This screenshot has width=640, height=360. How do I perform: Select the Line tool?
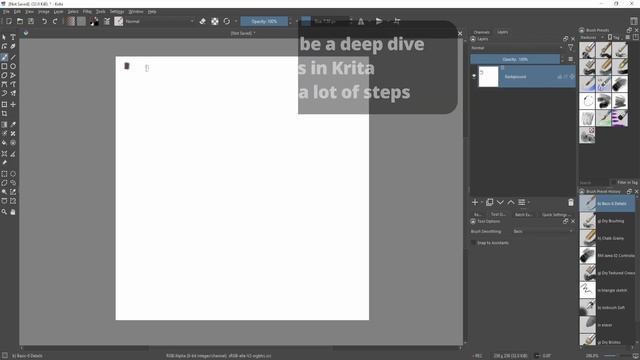[x=13, y=57]
